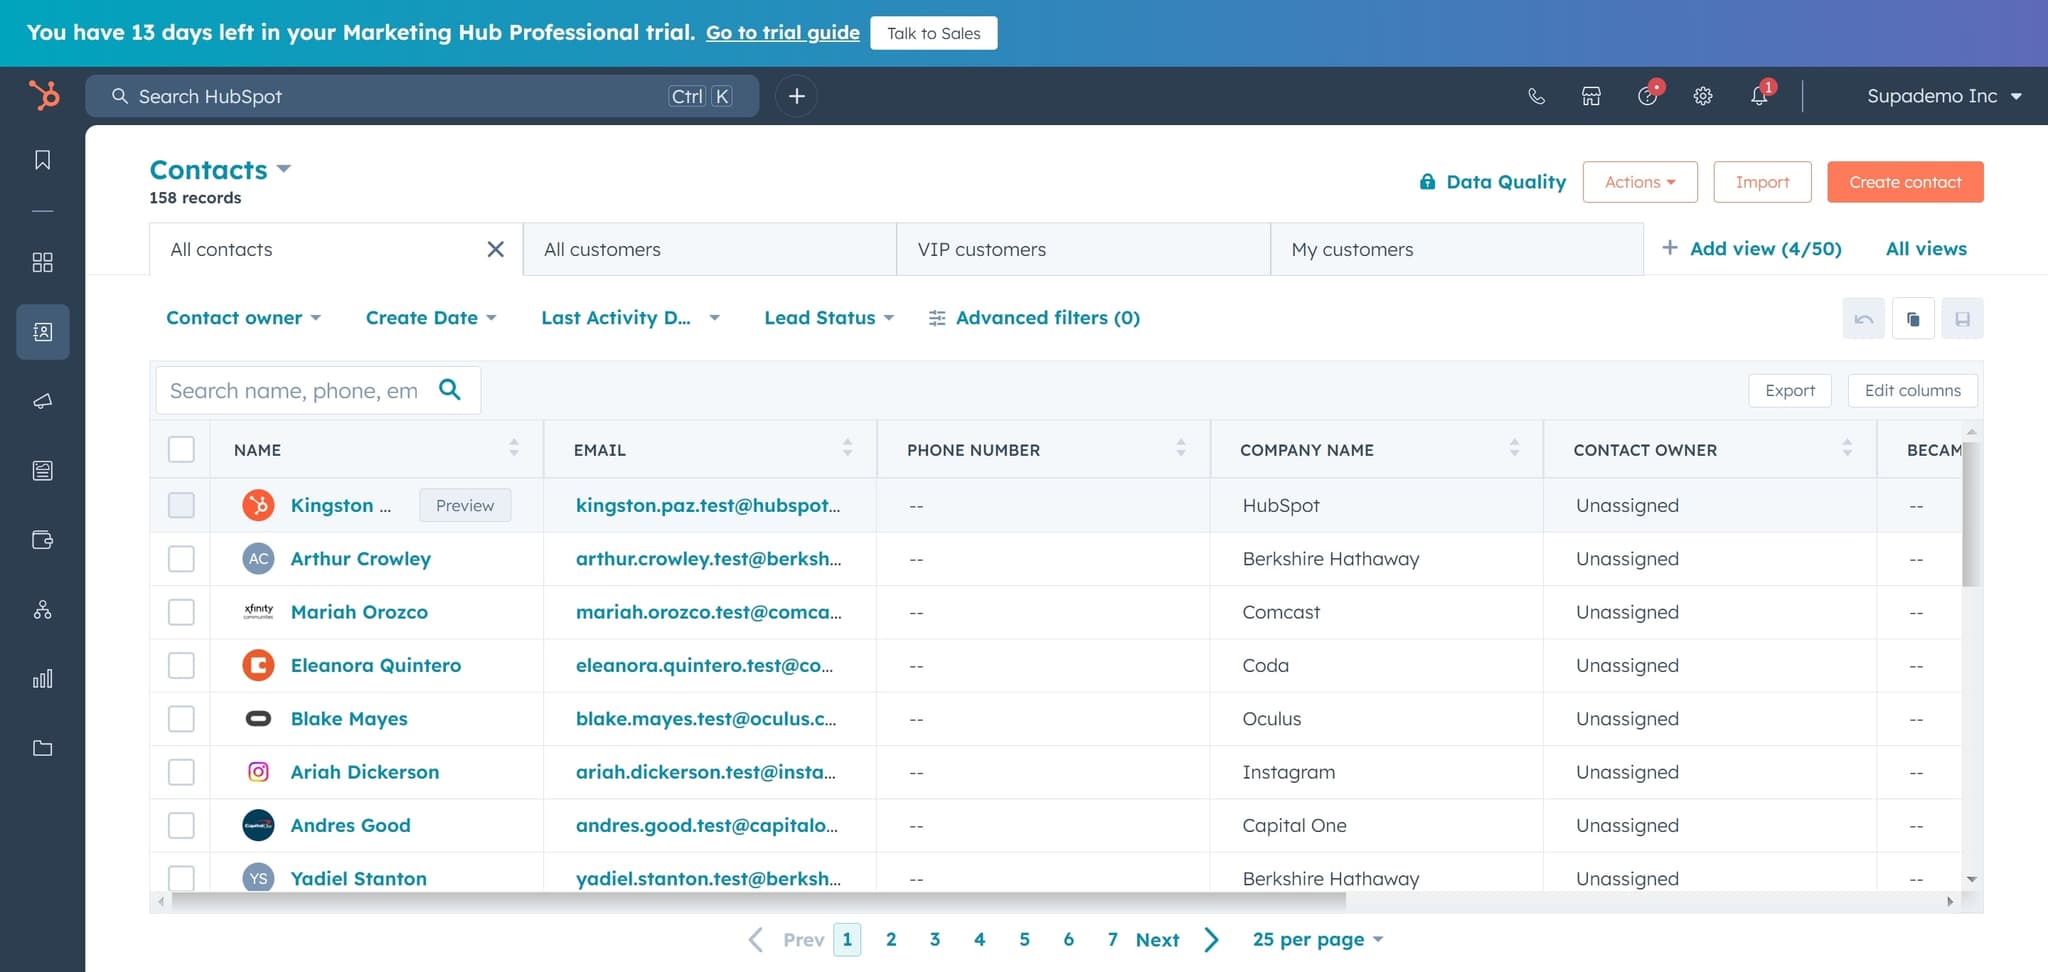The width and height of the screenshot is (2048, 972).
Task: Click the search name, phone, email field
Action: 300,390
